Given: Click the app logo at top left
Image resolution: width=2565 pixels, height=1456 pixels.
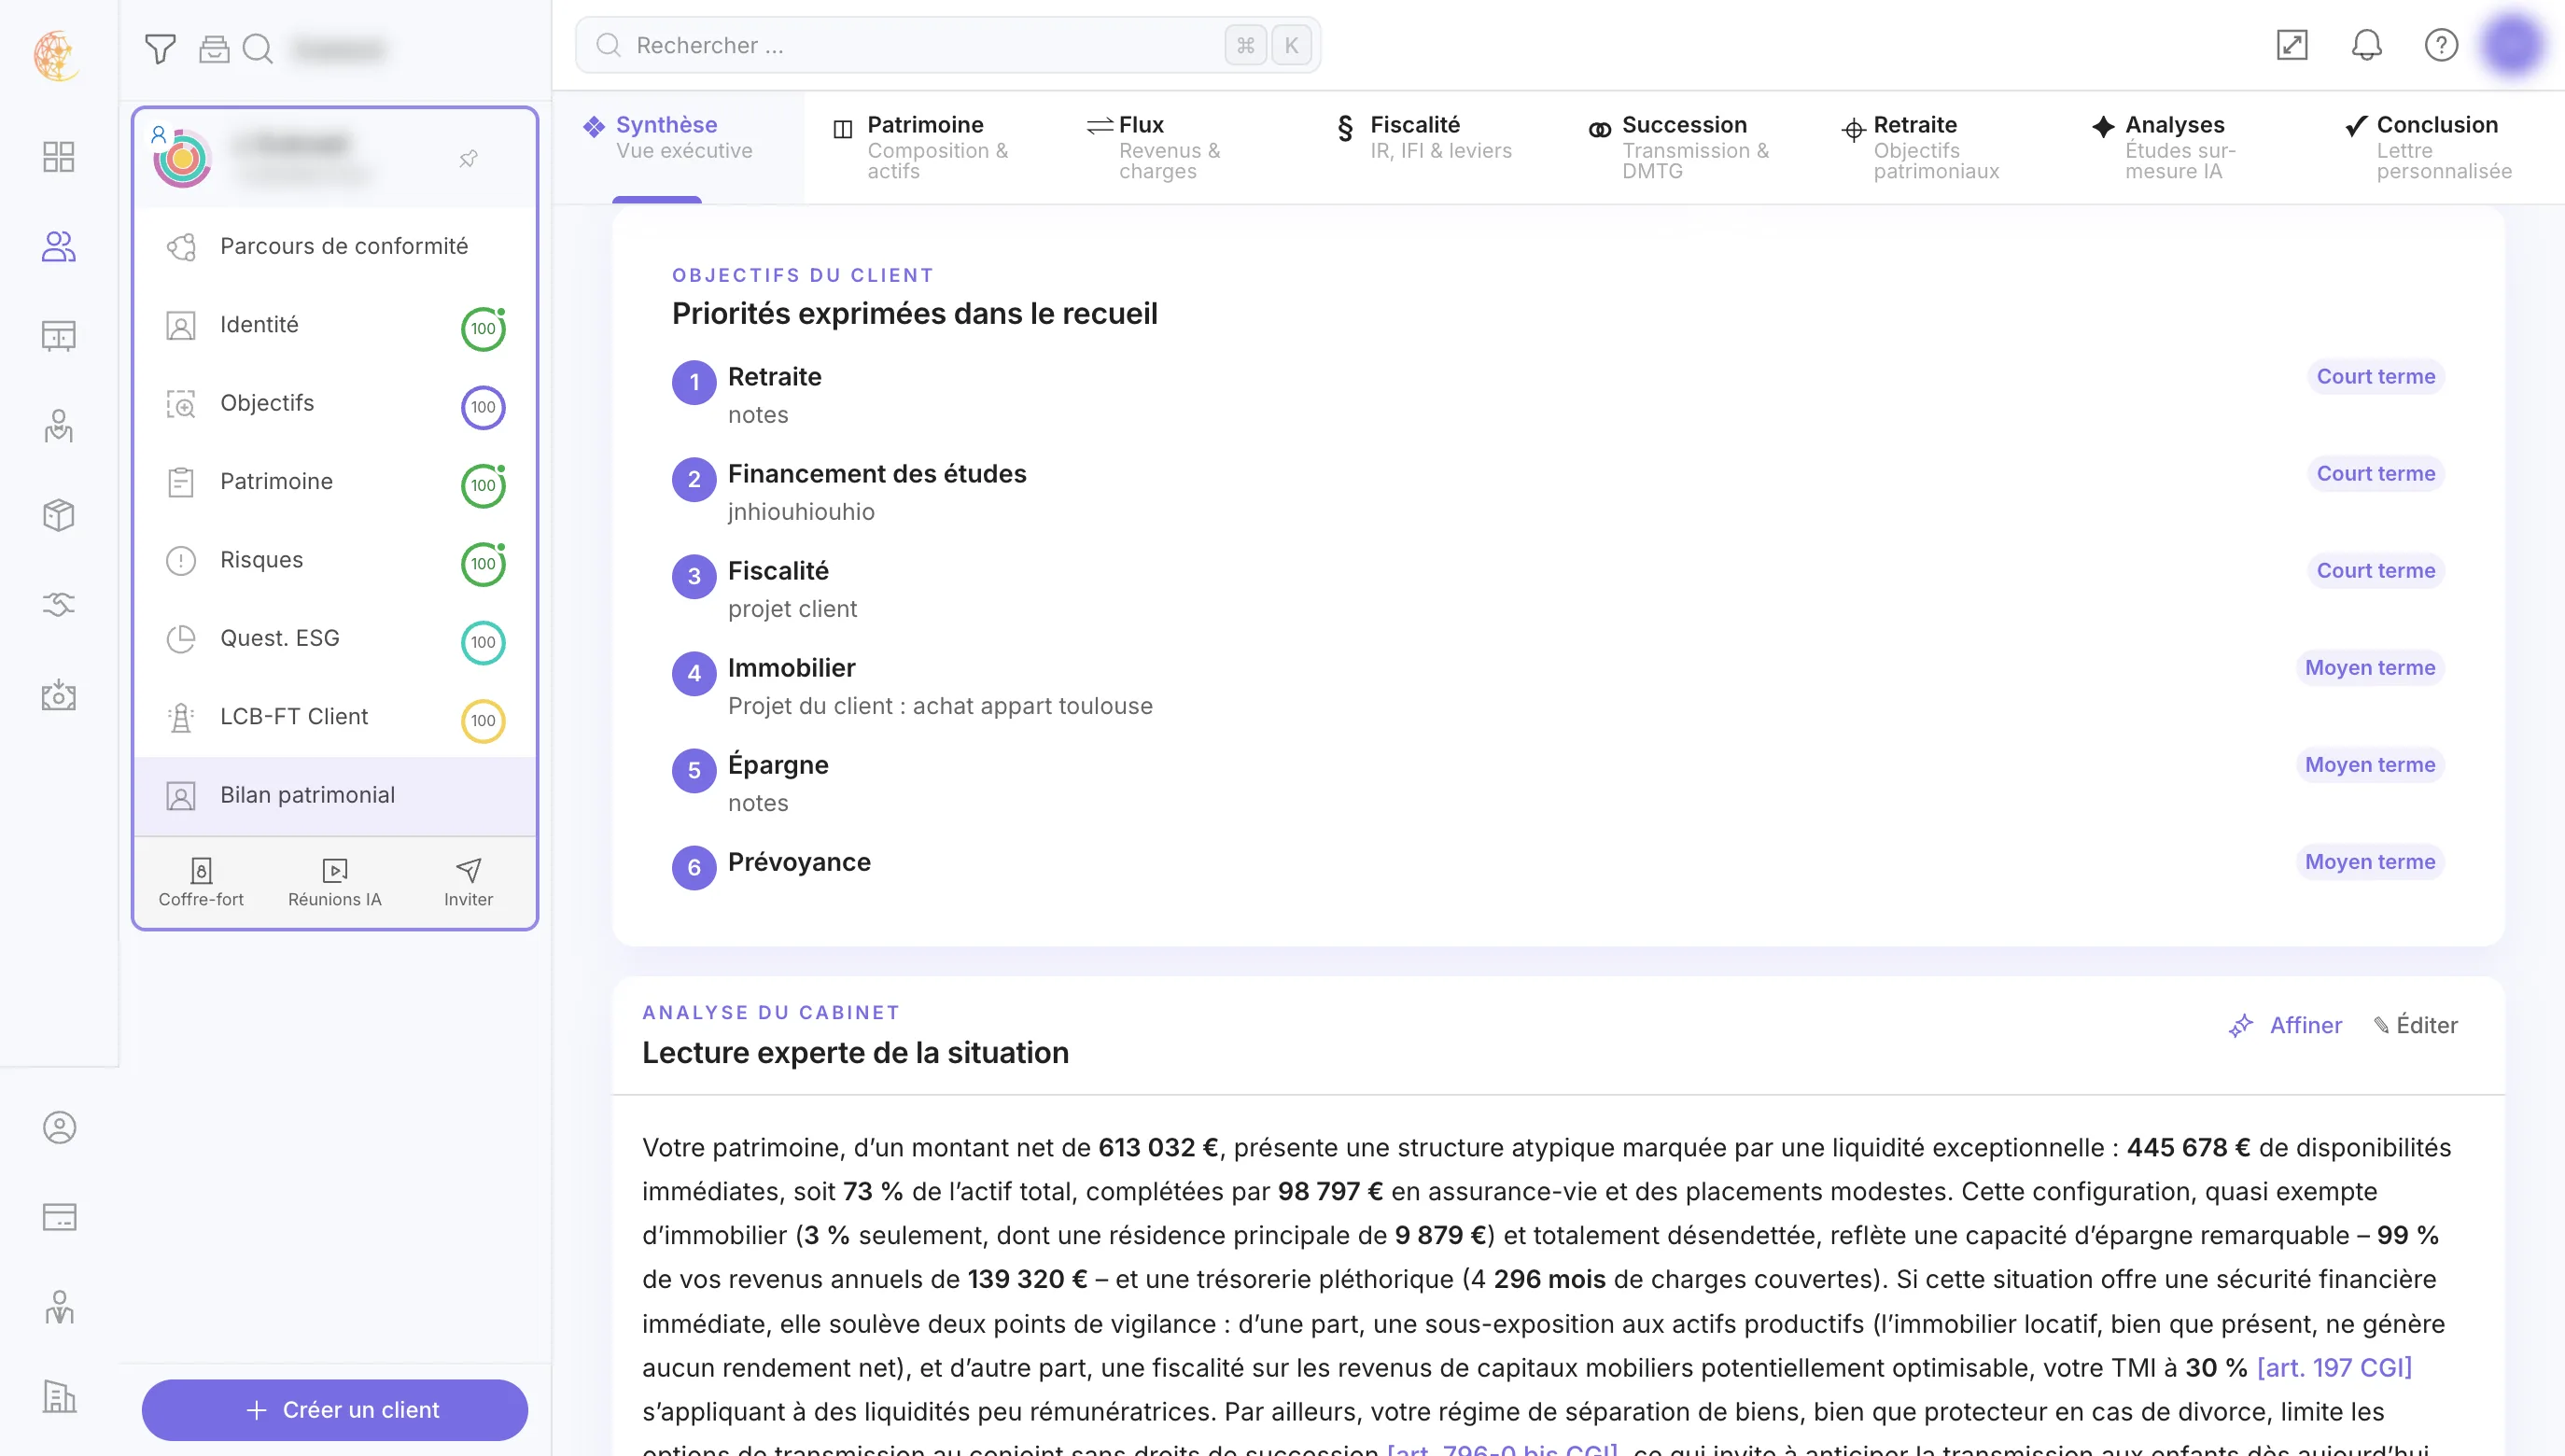Looking at the screenshot, I should tap(57, 54).
